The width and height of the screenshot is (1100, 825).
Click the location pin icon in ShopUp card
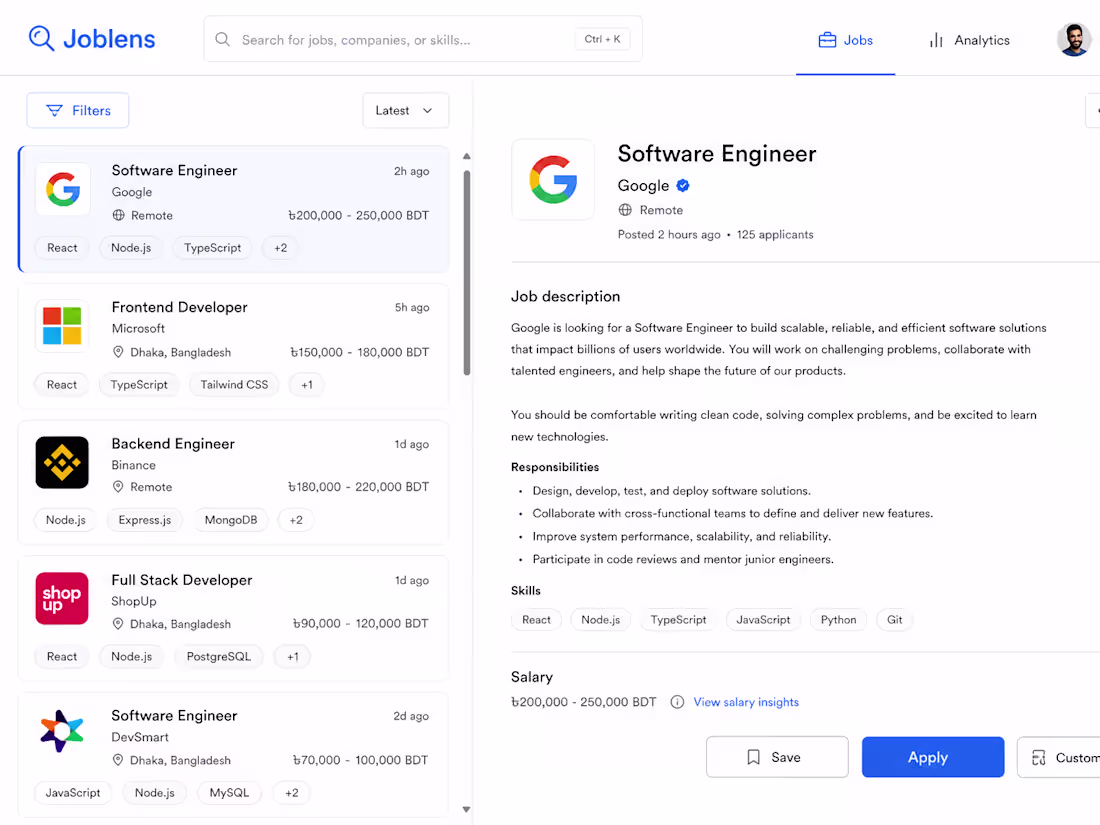tap(119, 624)
